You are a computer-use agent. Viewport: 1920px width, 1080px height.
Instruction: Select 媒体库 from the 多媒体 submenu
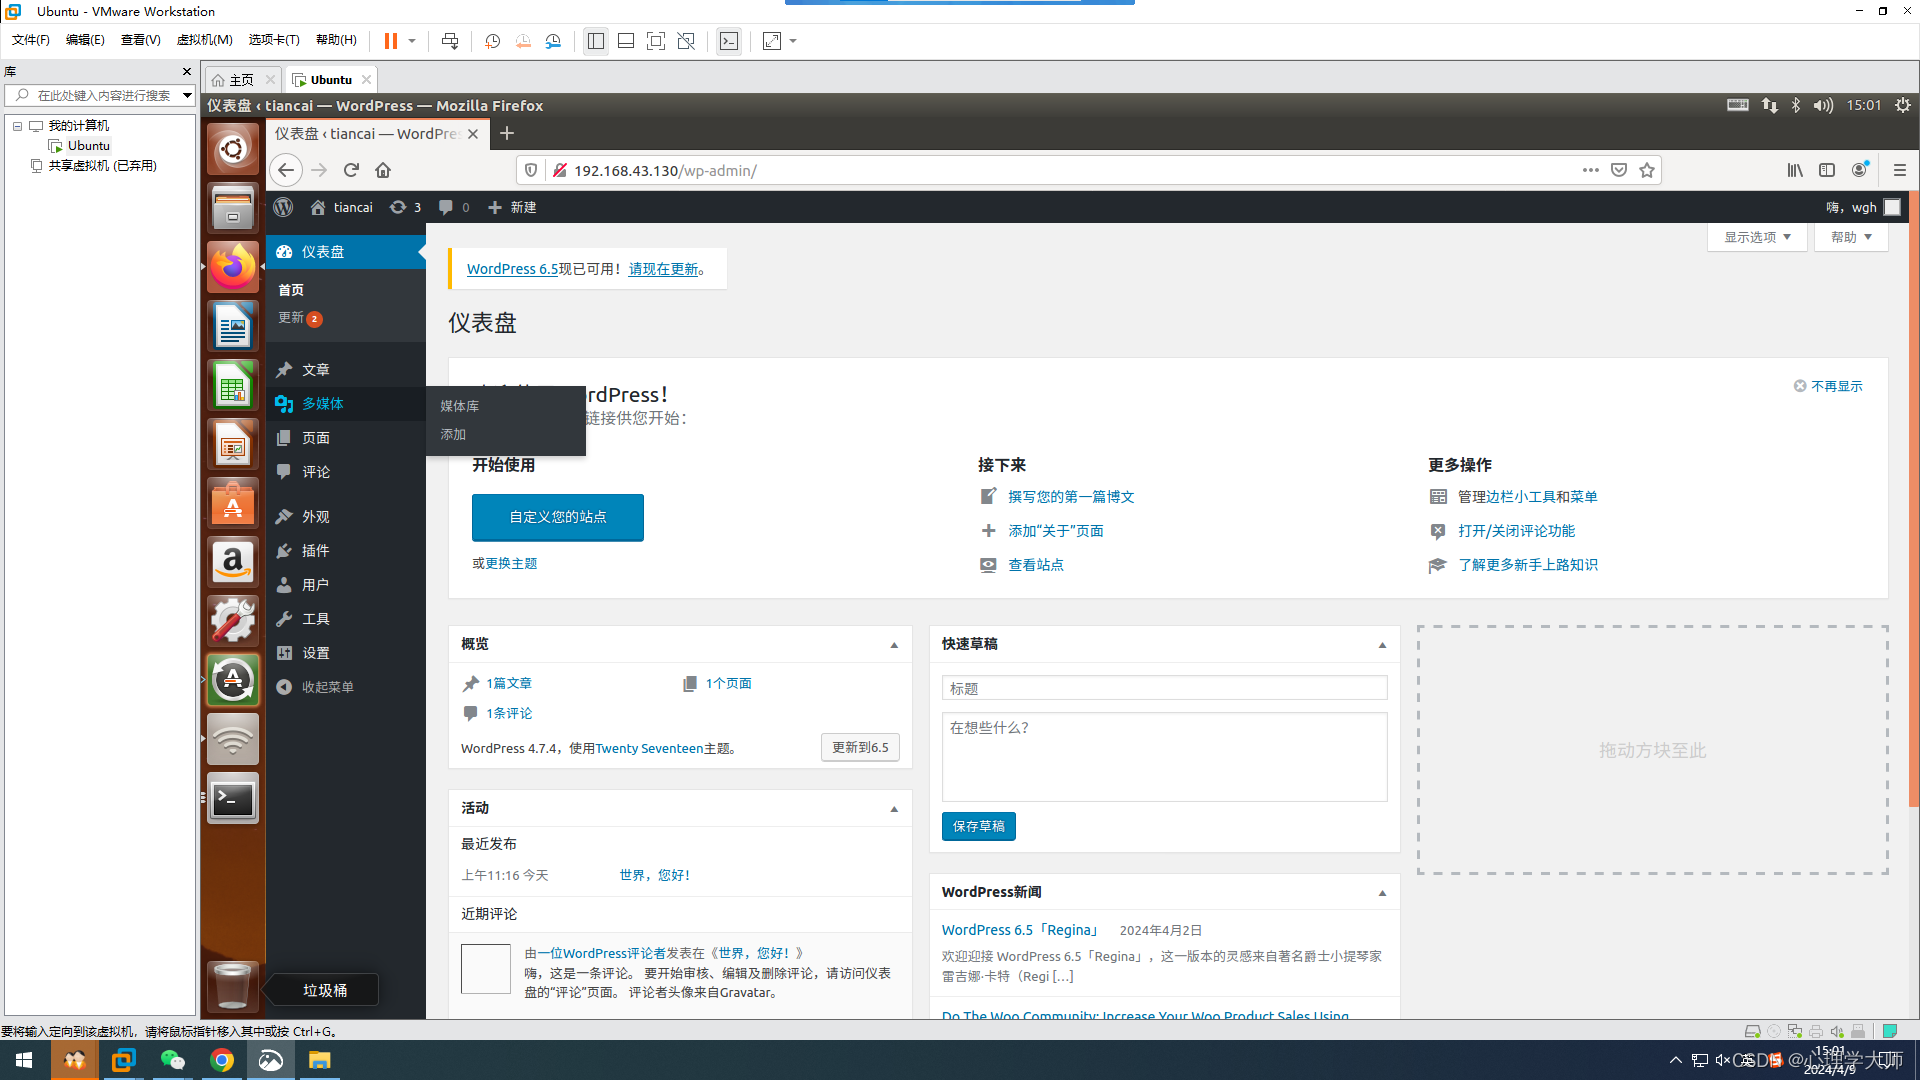click(460, 406)
